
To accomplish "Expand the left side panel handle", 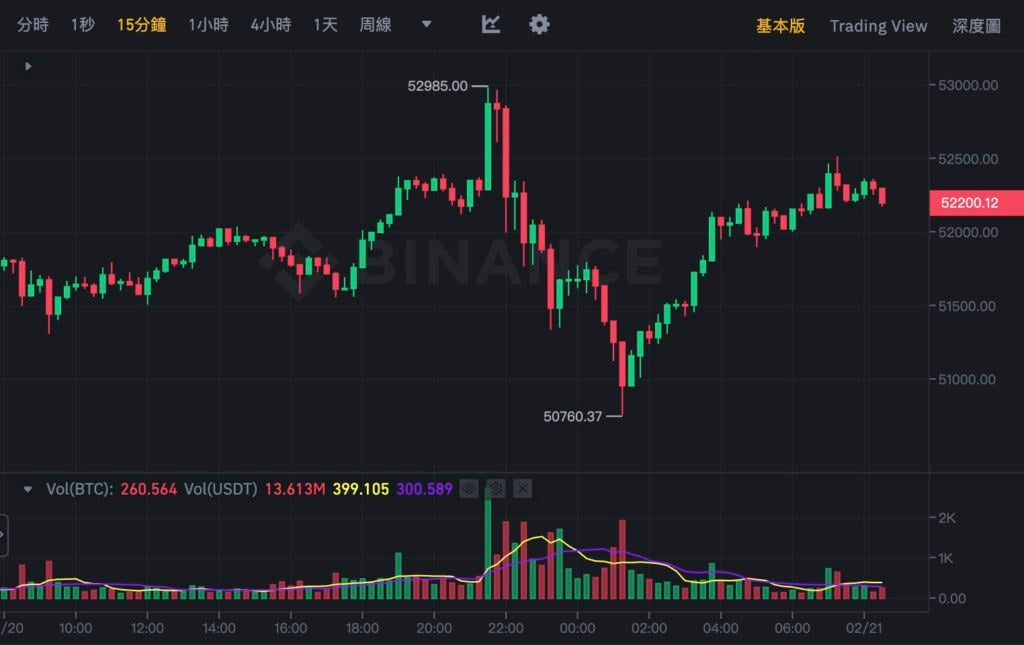I will [3, 535].
